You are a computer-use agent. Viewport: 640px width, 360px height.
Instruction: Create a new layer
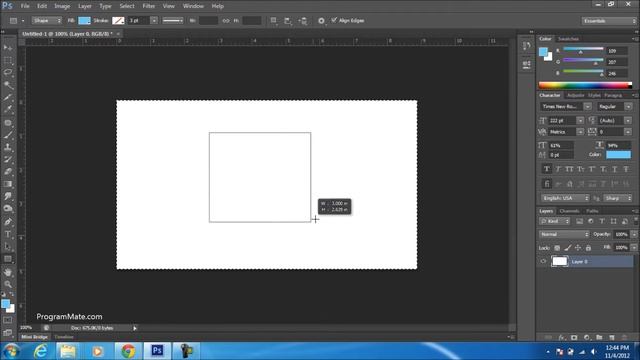click(611, 338)
